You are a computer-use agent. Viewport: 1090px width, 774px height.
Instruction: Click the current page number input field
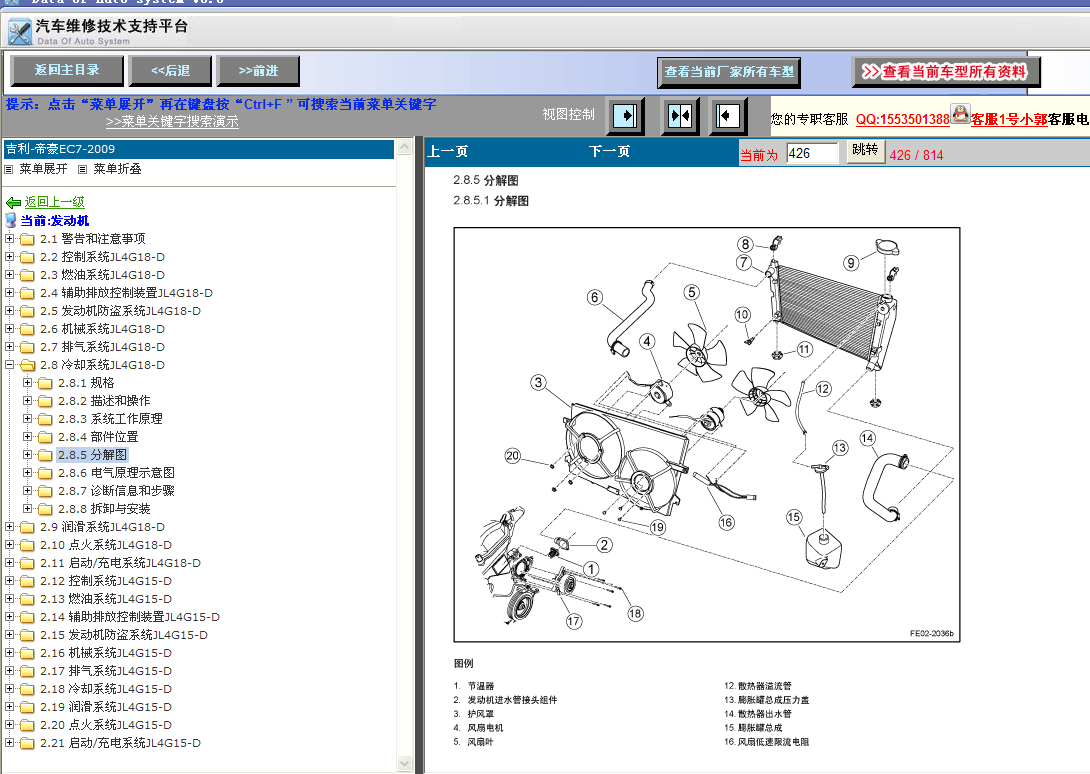coord(812,154)
